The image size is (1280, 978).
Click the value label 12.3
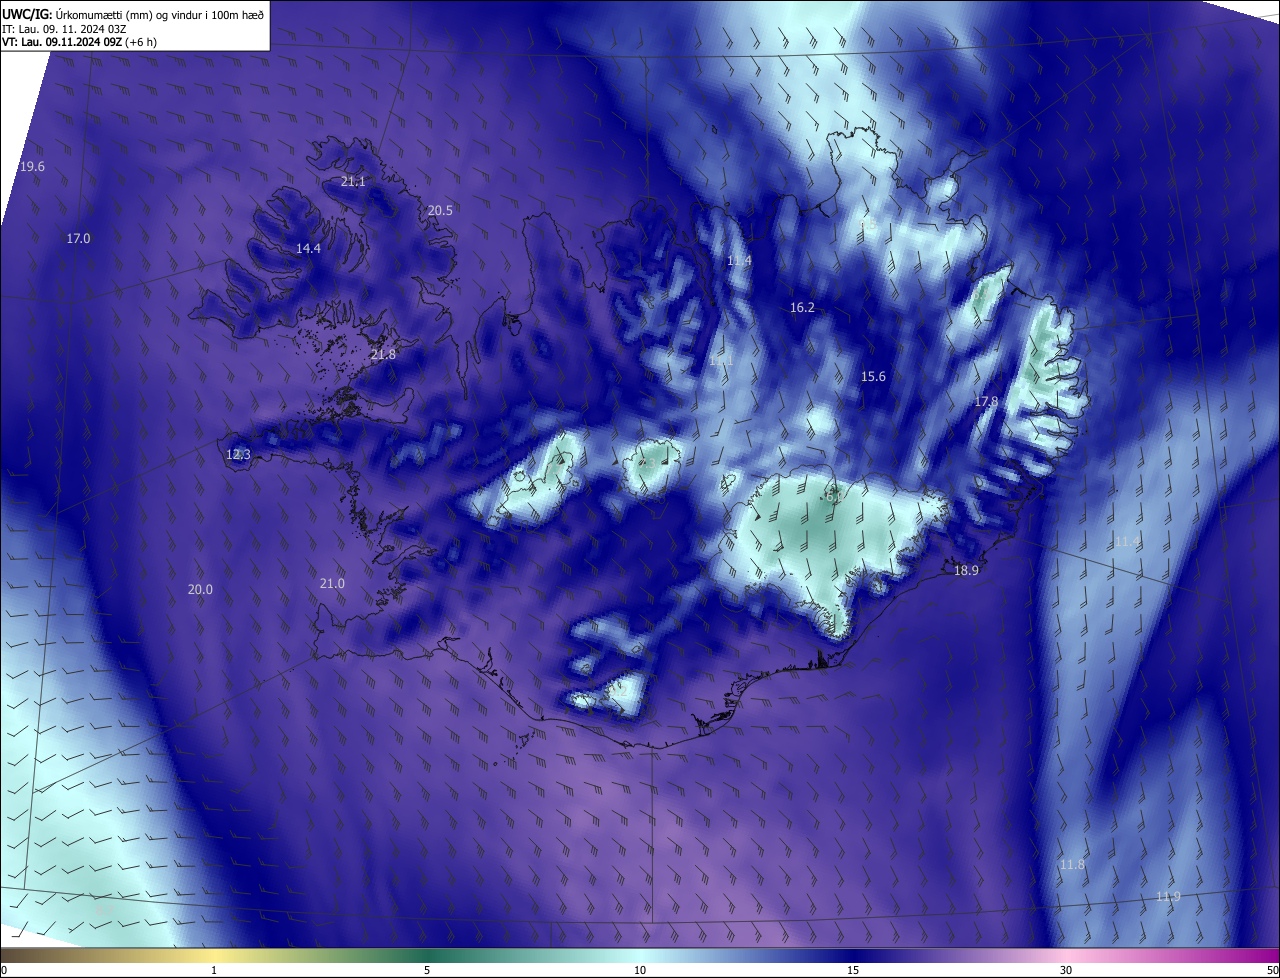[x=238, y=454]
